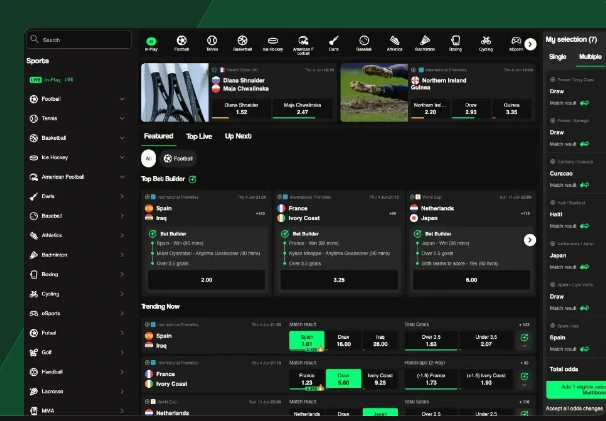
Task: Click green arrows icon on Japan bet slip selection
Action: pyautogui.click(x=584, y=267)
